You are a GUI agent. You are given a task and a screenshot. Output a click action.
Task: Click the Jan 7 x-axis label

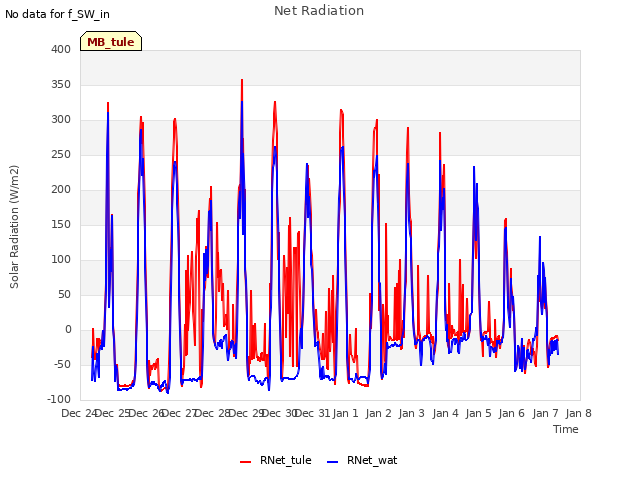tap(545, 413)
